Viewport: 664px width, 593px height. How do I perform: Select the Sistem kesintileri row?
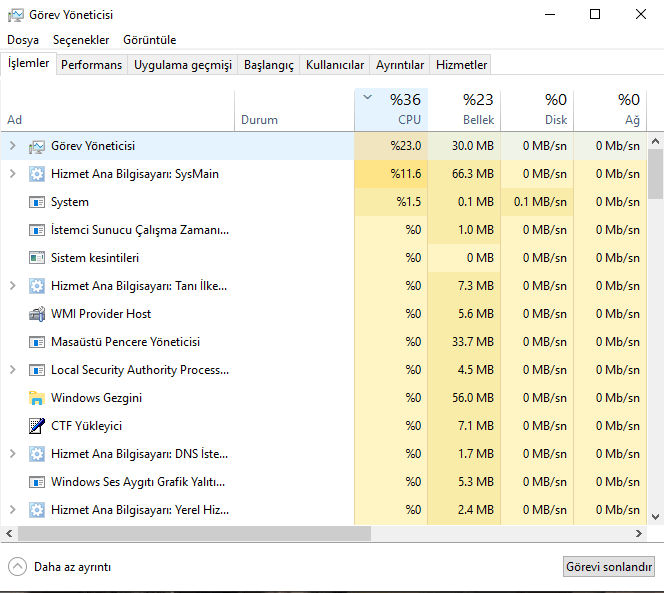[x=324, y=258]
